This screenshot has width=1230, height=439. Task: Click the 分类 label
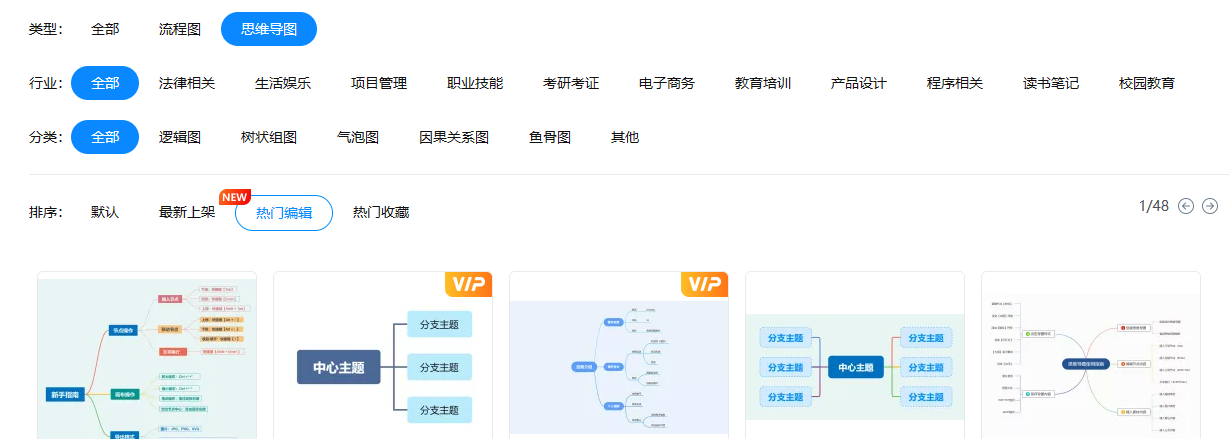pos(46,137)
